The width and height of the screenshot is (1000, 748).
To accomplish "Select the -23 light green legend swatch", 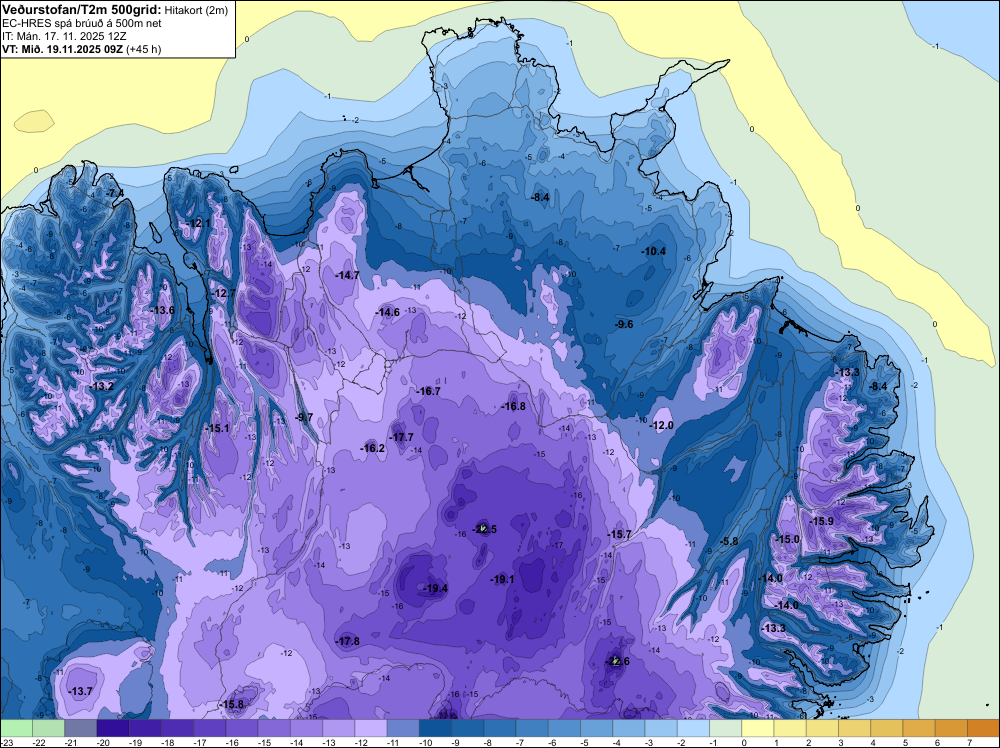I will point(17,728).
